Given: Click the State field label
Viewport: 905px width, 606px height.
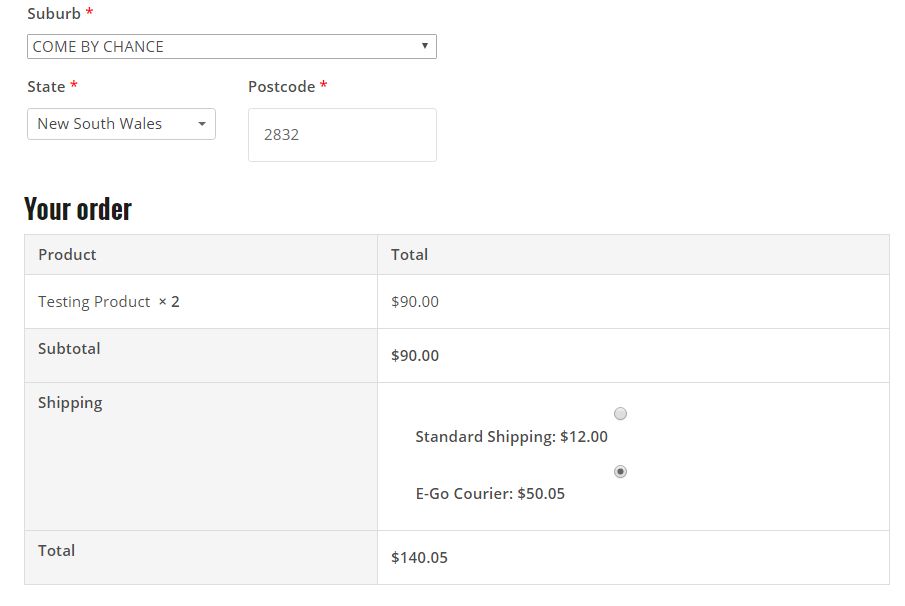Looking at the screenshot, I should point(46,87).
